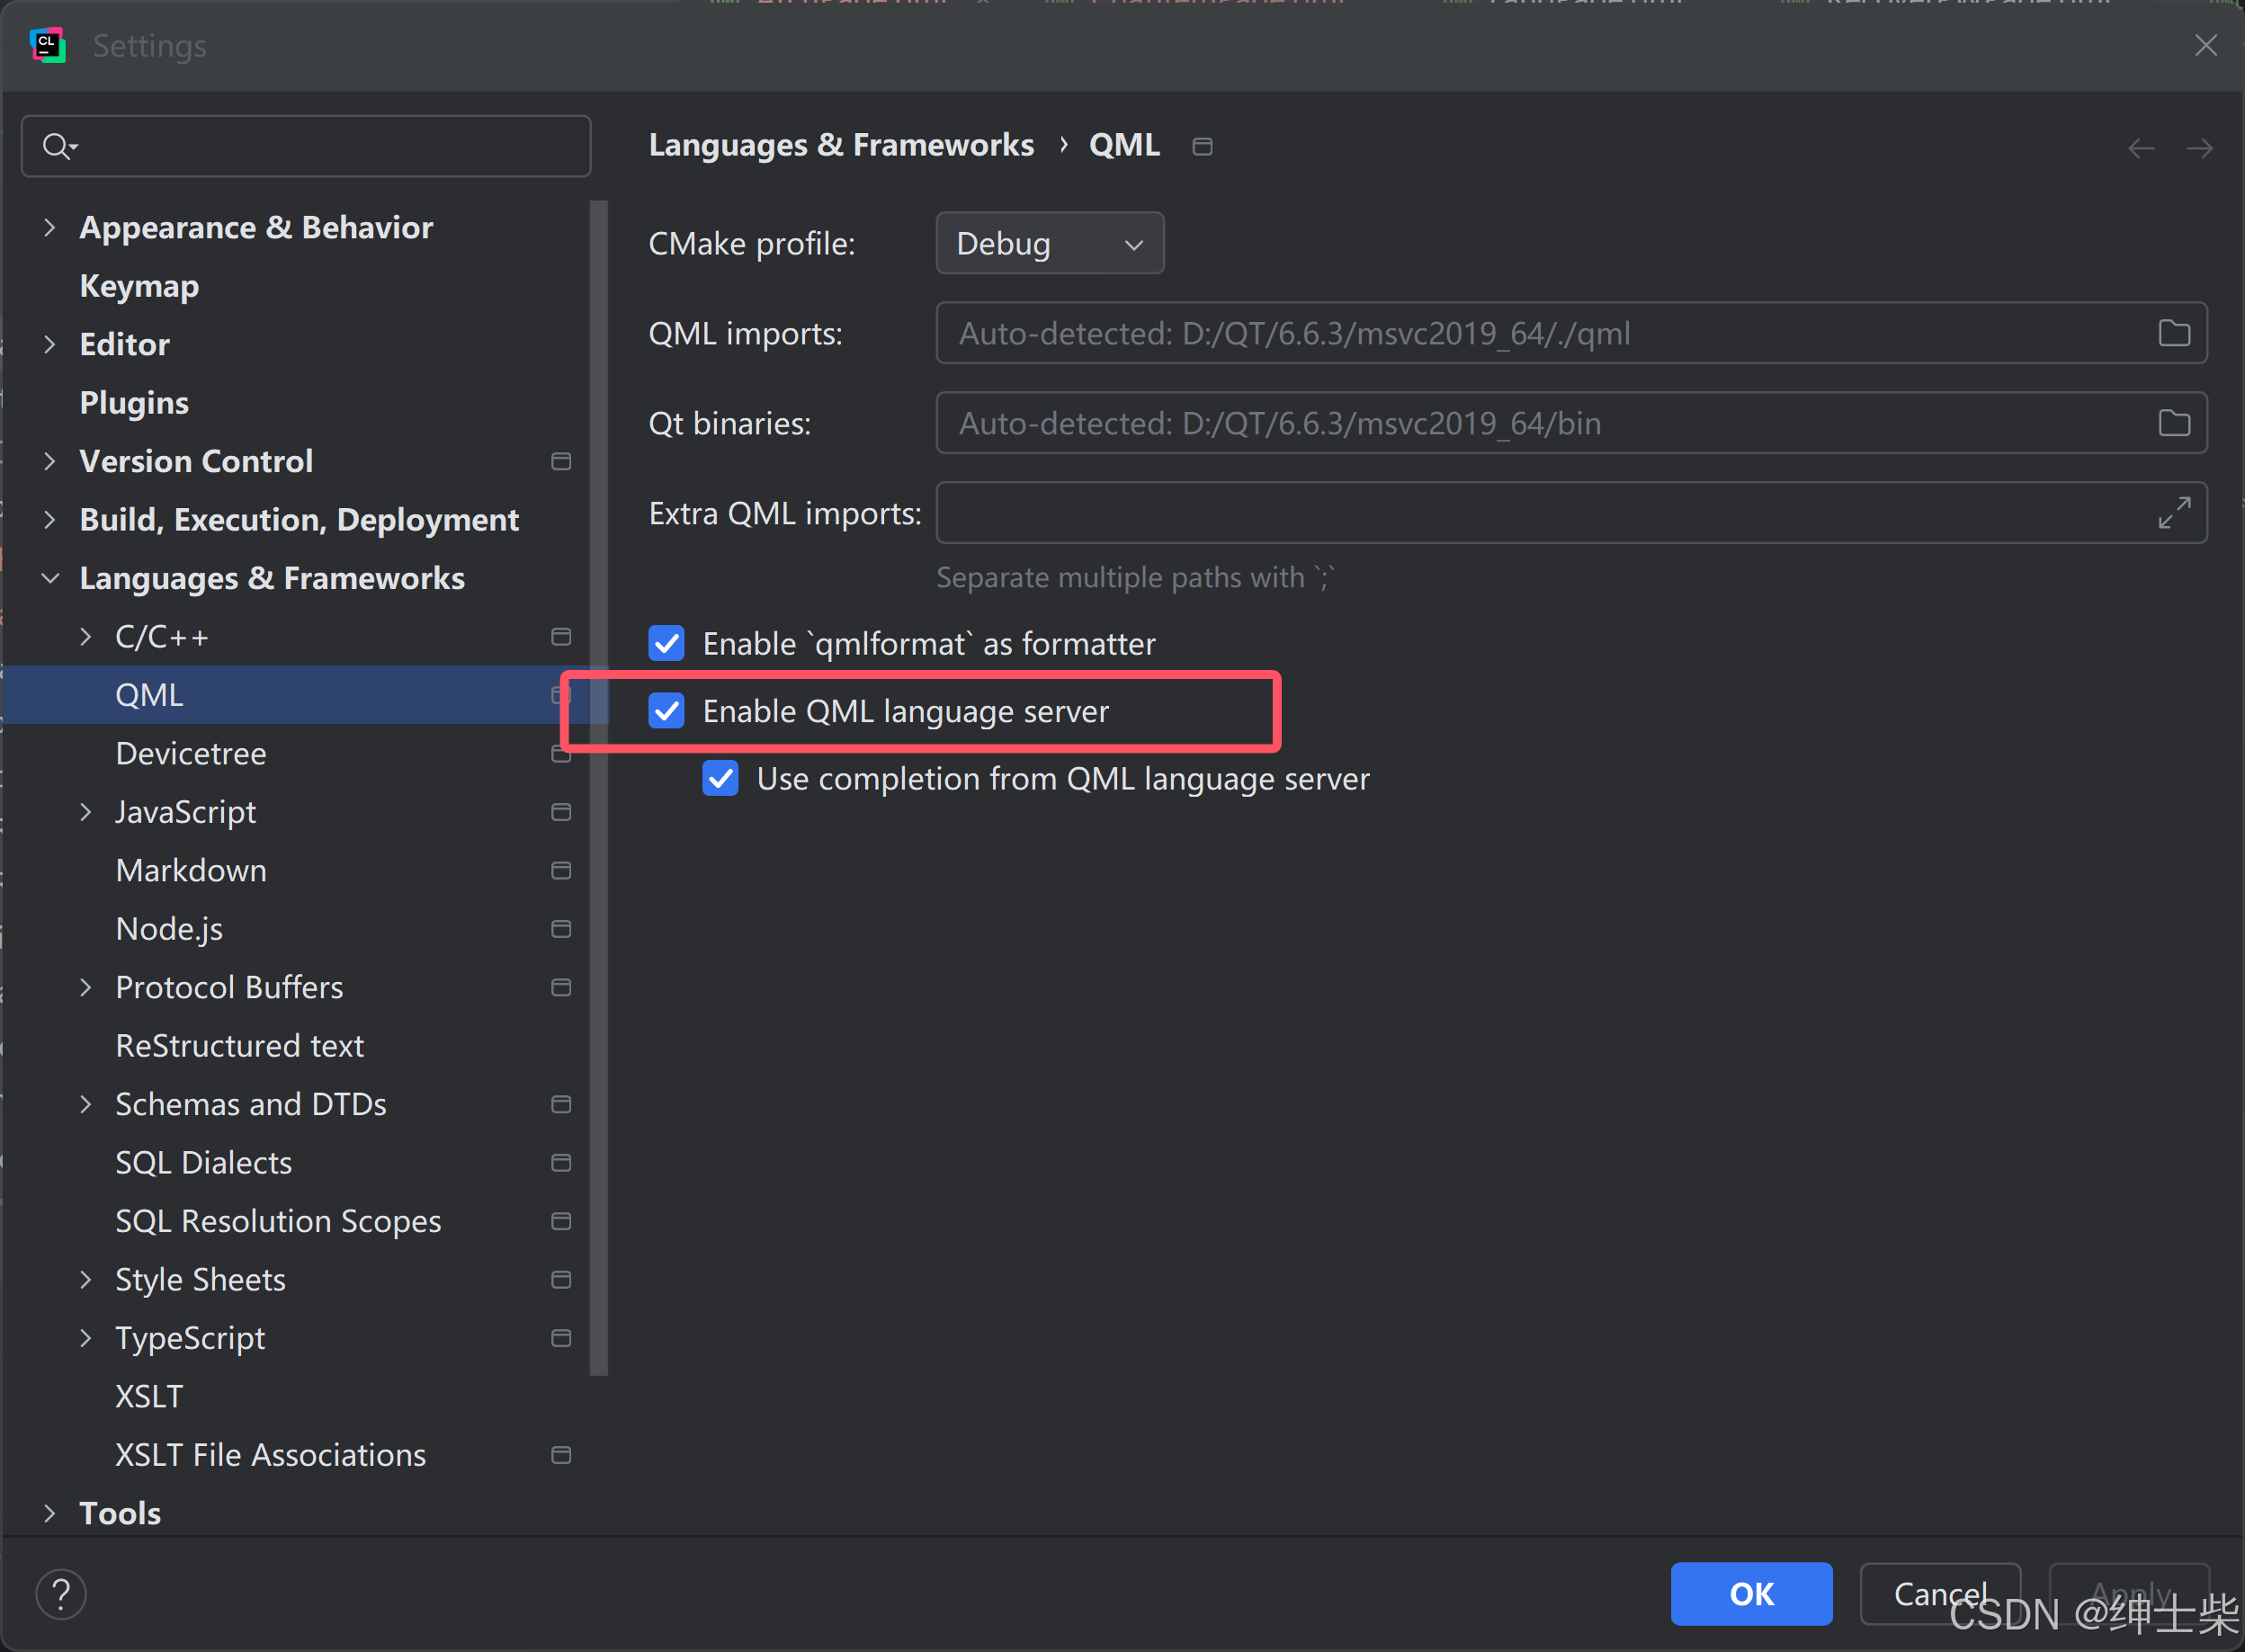The width and height of the screenshot is (2245, 1652).
Task: Select Devicetree in the settings tree
Action: tap(191, 753)
